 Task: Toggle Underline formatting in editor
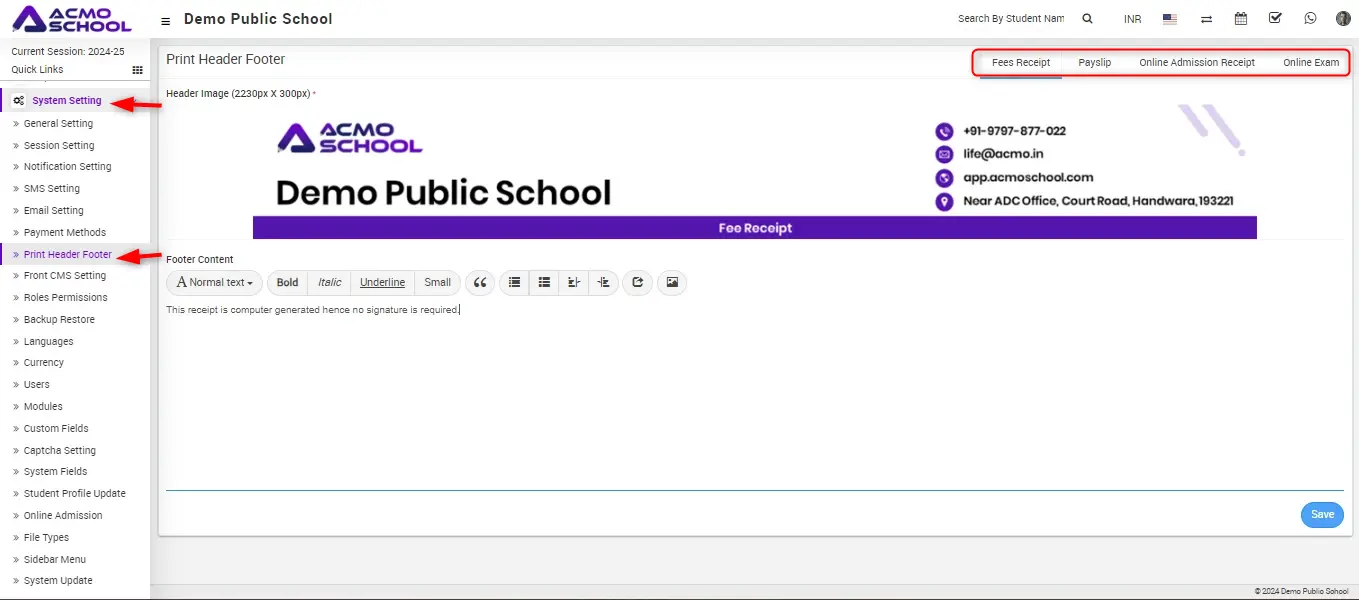point(382,283)
